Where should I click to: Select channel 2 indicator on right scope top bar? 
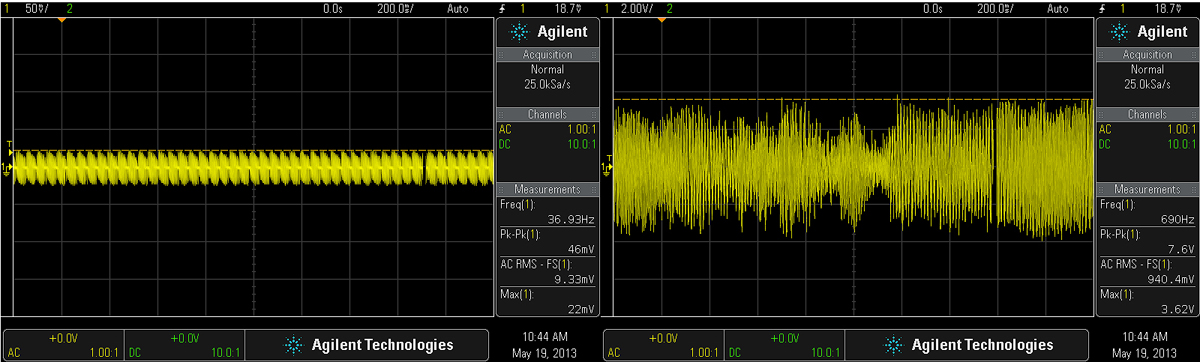click(669, 8)
